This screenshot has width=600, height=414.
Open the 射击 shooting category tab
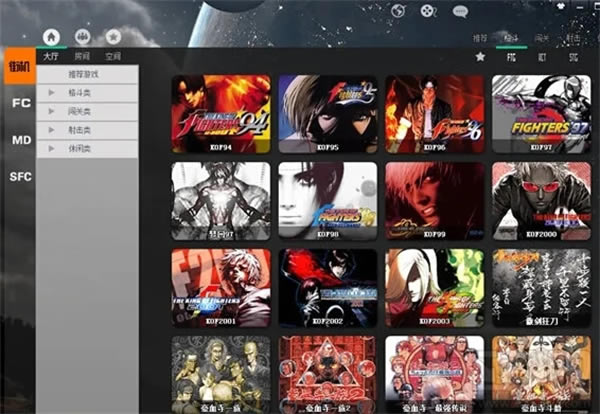click(x=573, y=38)
